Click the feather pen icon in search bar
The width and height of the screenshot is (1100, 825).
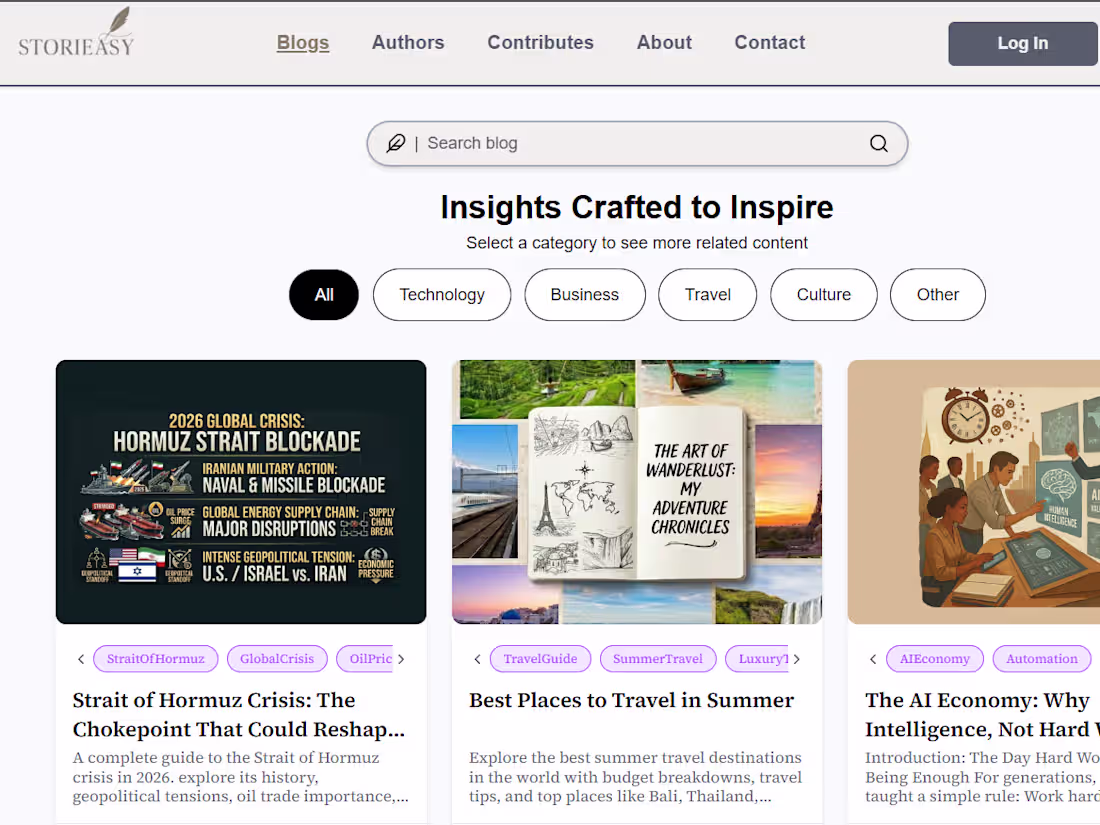click(396, 143)
